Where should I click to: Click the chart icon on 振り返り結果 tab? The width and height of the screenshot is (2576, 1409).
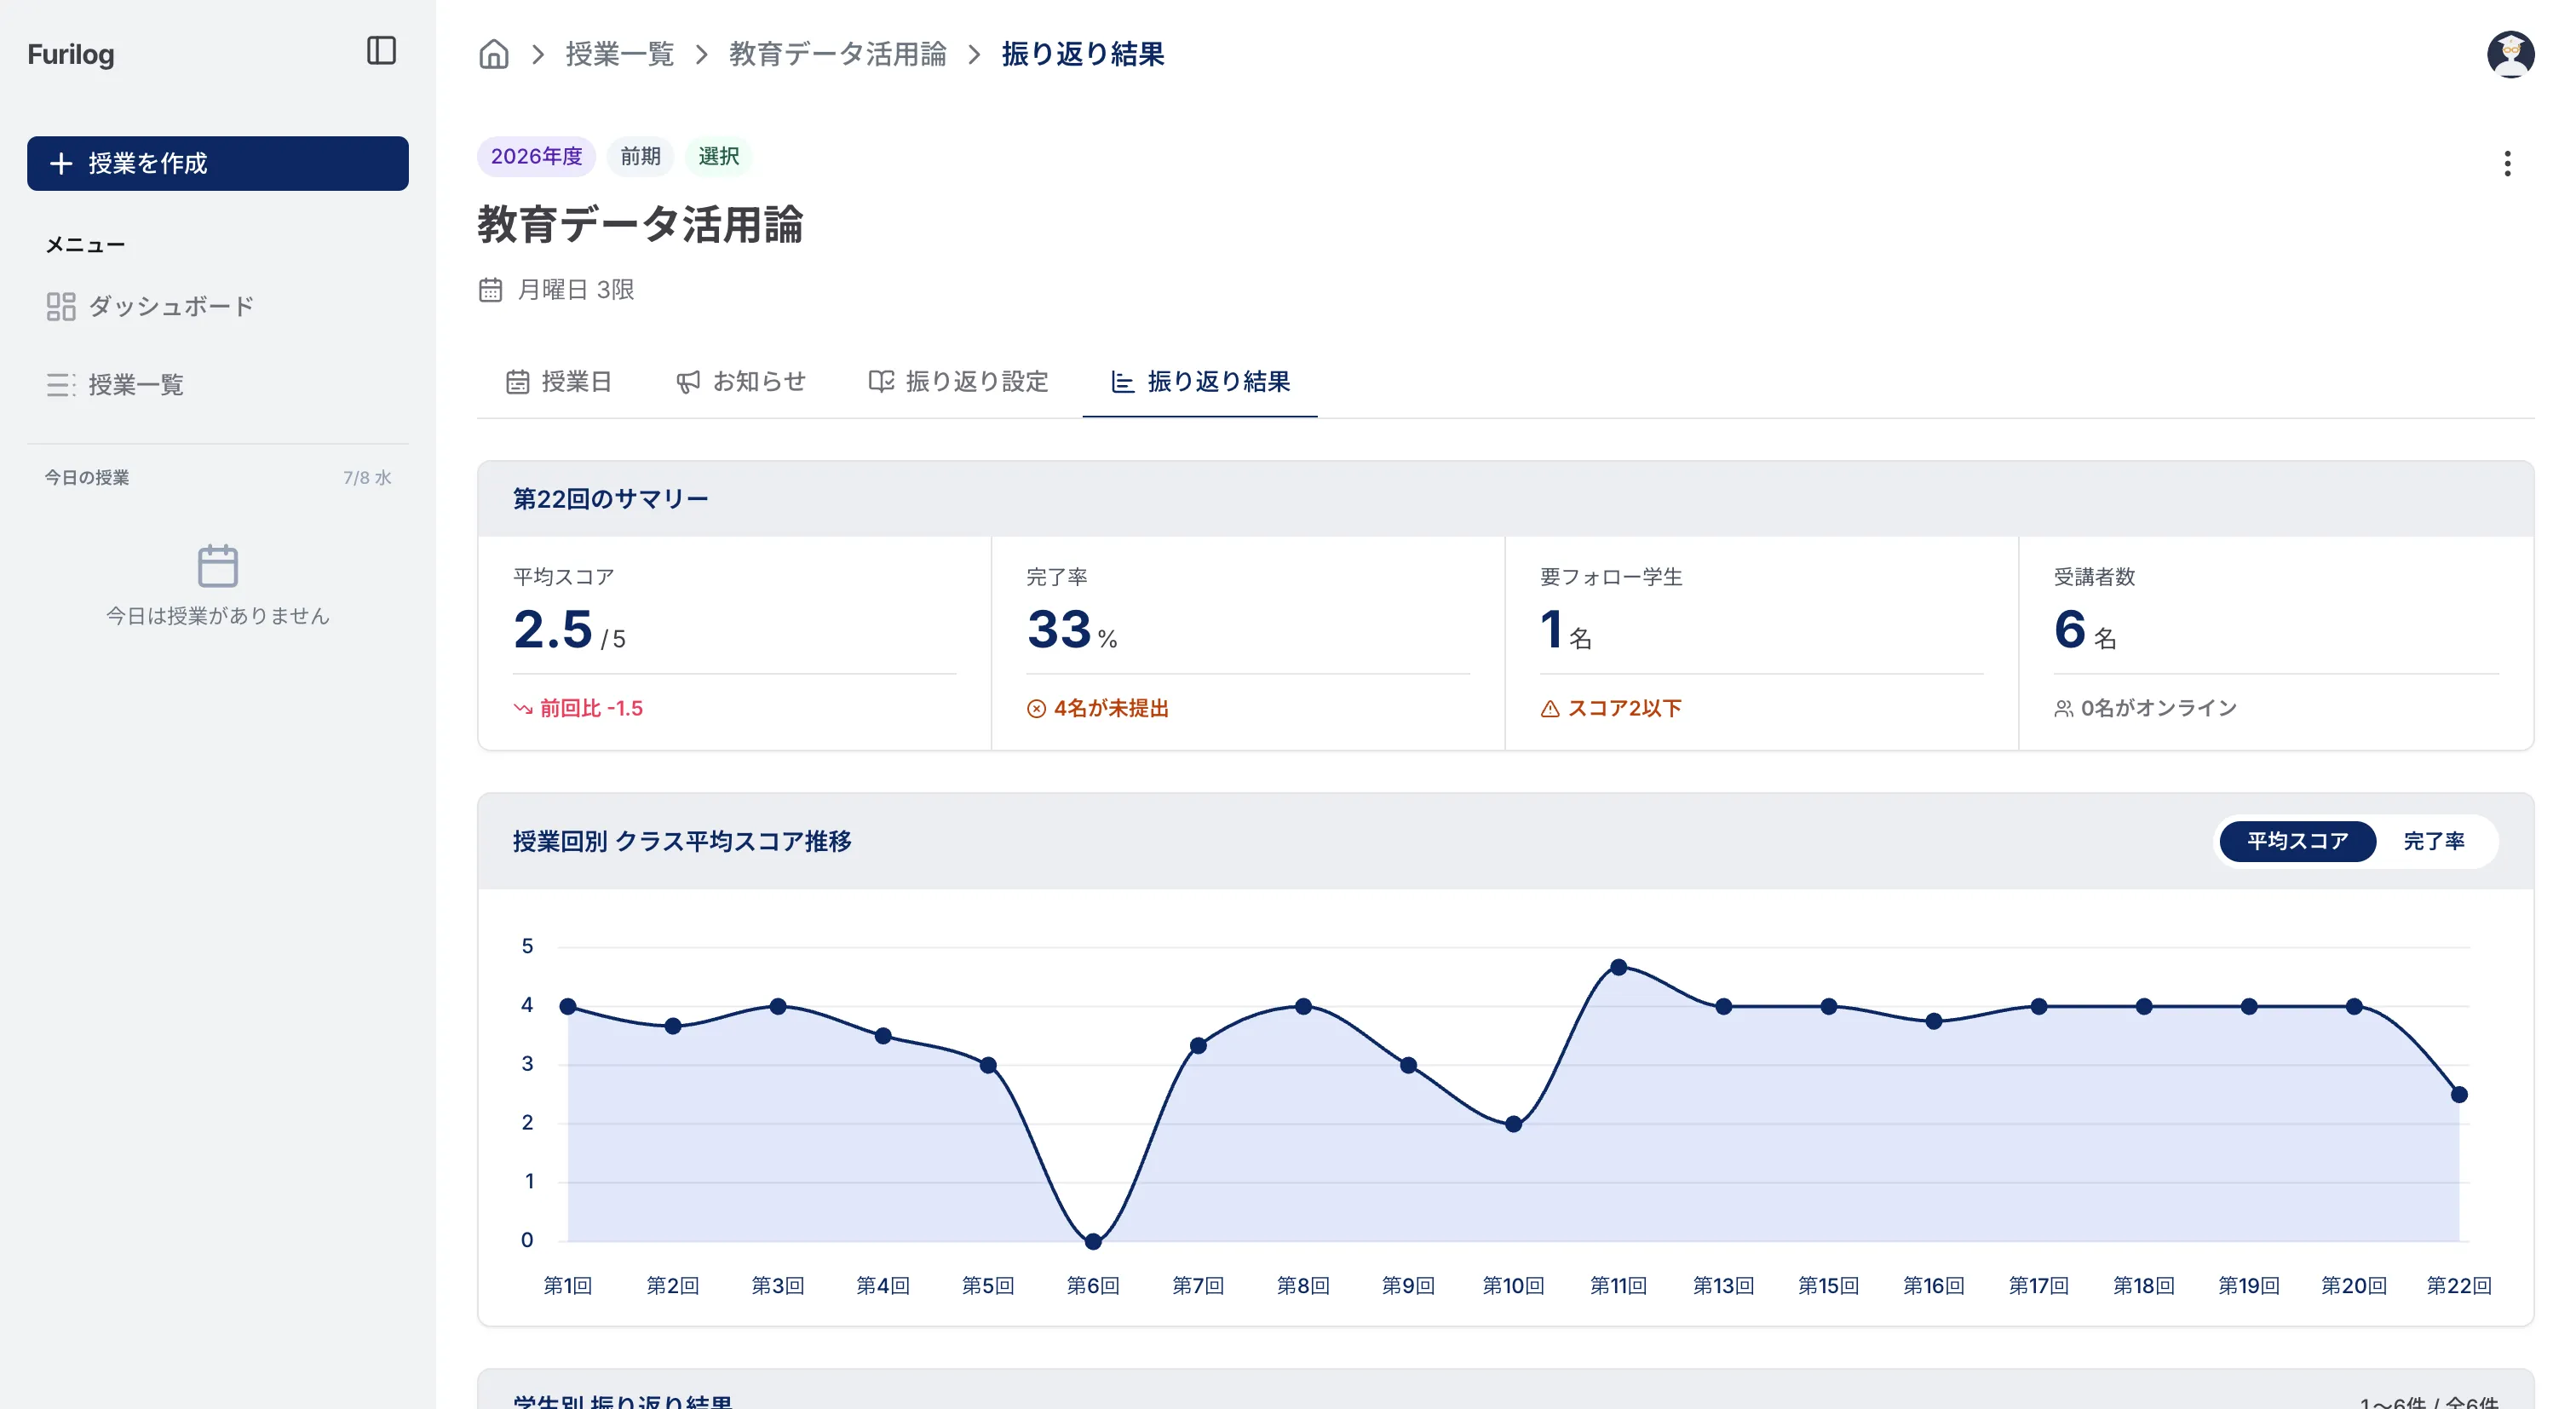[x=1123, y=382]
